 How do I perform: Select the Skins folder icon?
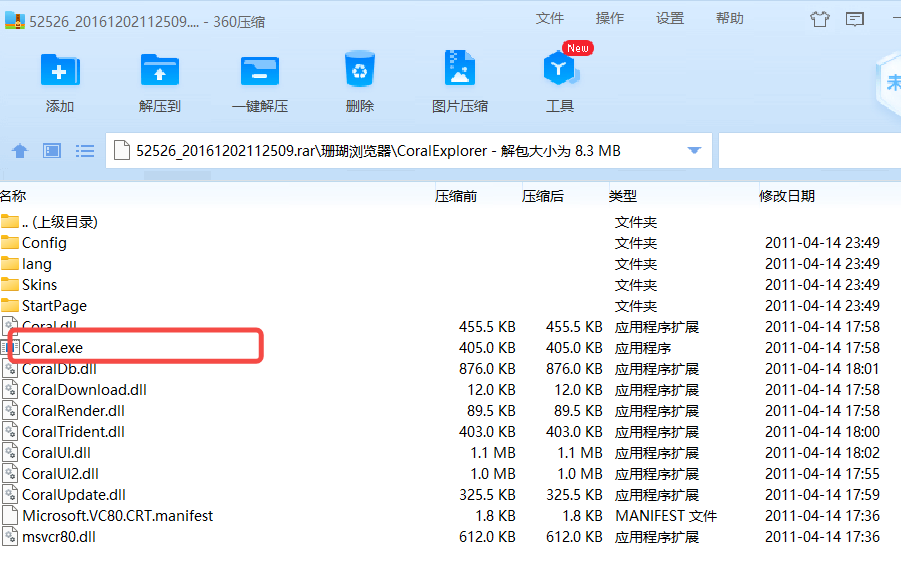pyautogui.click(x=10, y=284)
